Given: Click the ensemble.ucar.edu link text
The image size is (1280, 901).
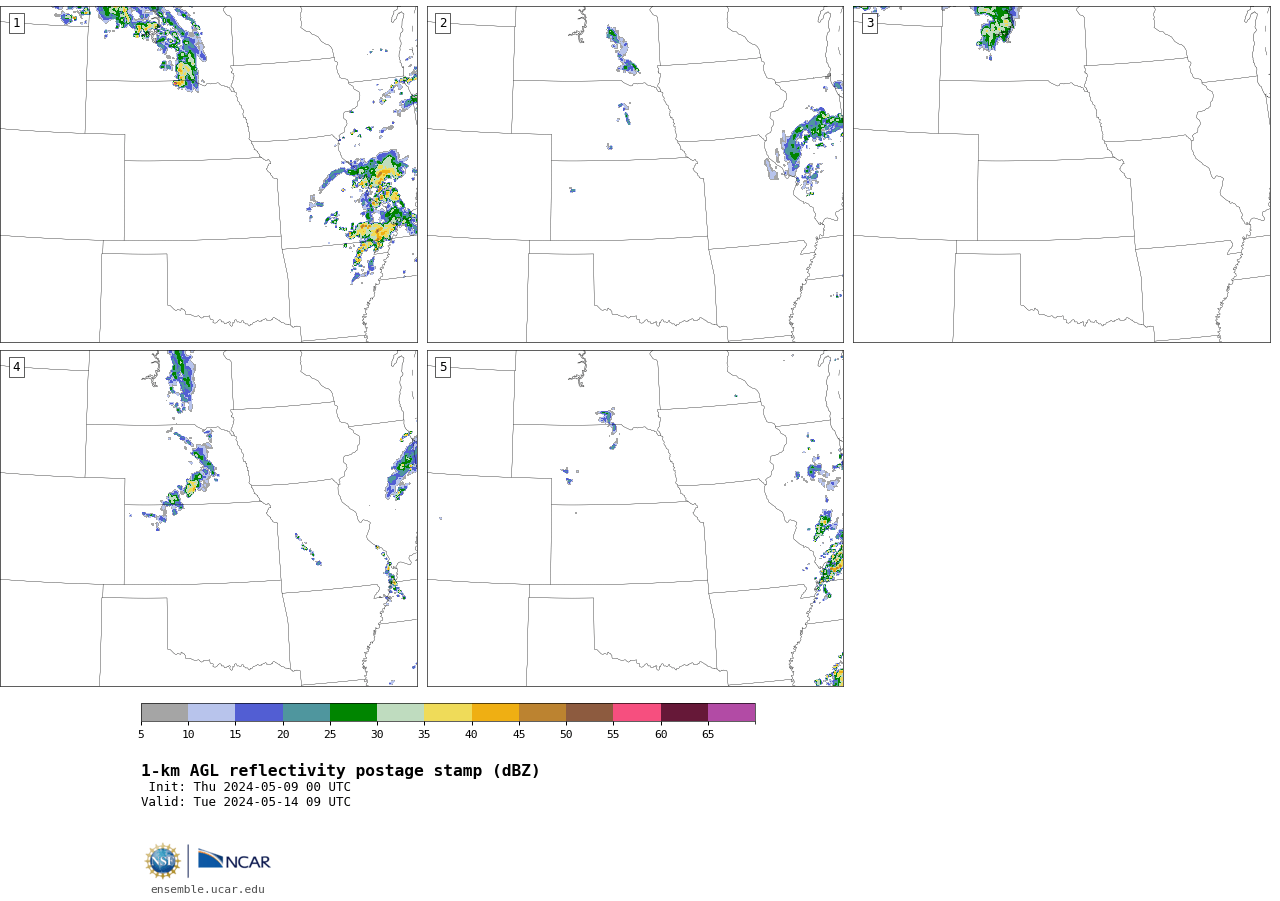Looking at the screenshot, I should tap(208, 889).
